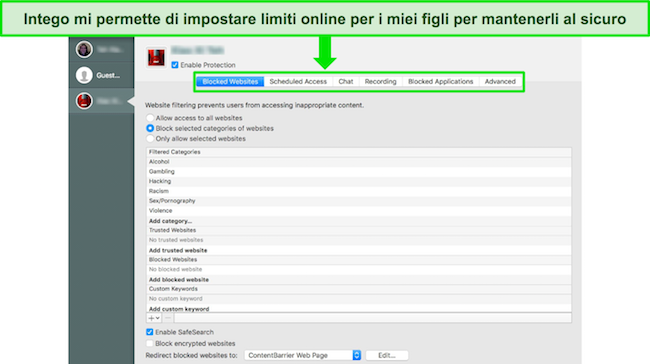Click Add trusted website entry
The width and height of the screenshot is (650, 364).
point(178,250)
